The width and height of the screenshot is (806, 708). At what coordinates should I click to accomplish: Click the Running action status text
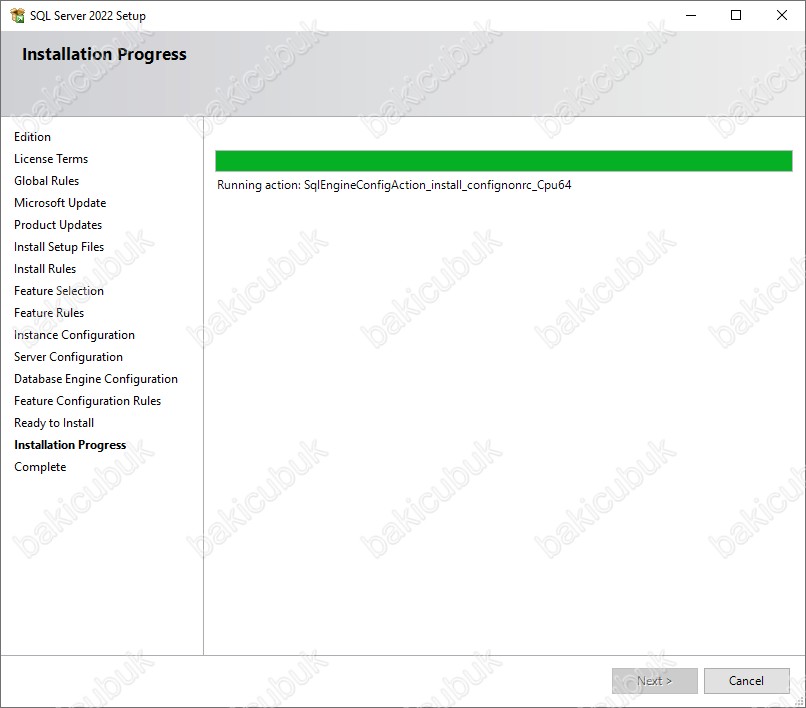[x=394, y=185]
